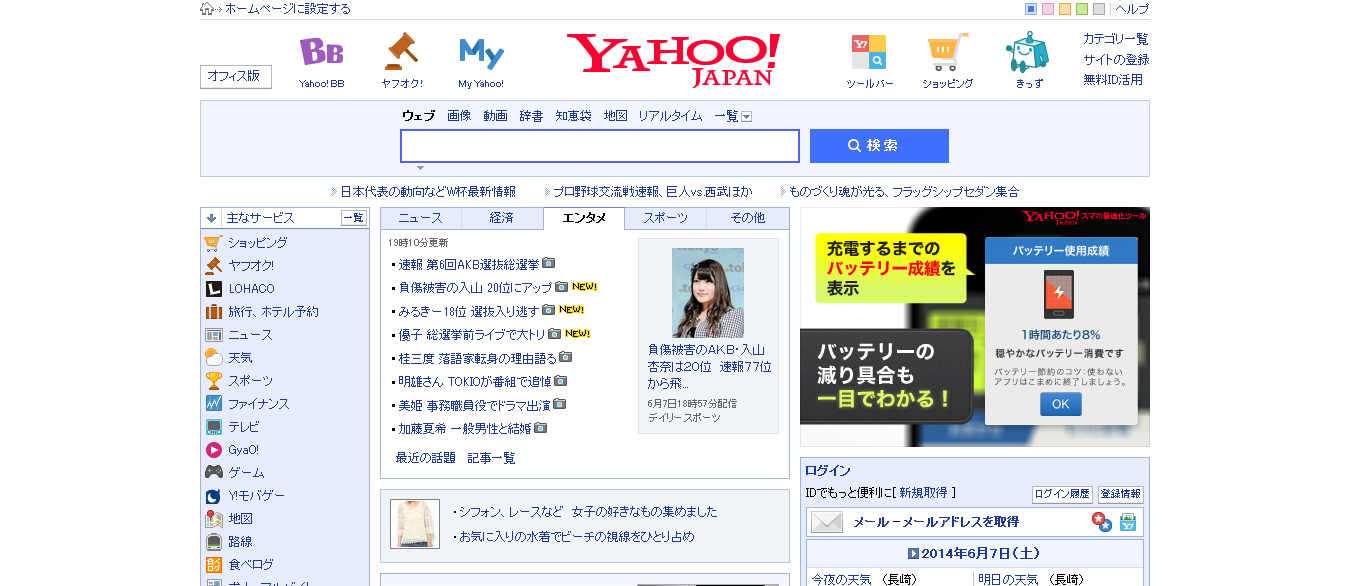
Task: Select the orange theme color swatch
Action: (1065, 9)
